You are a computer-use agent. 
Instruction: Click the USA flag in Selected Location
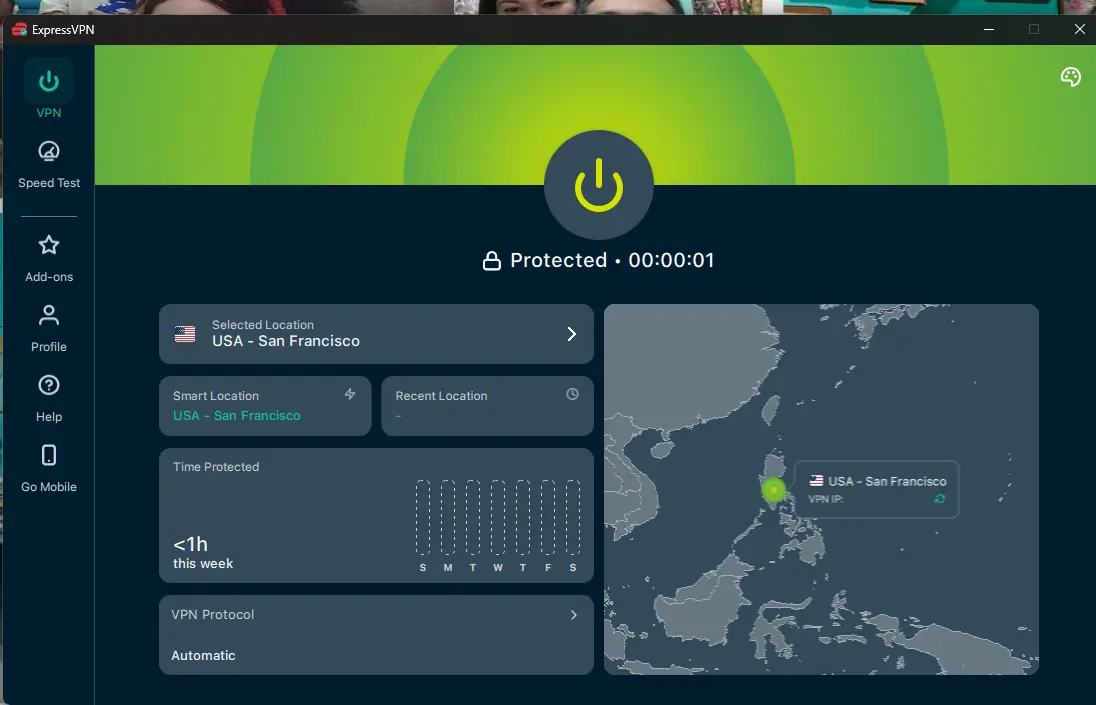click(x=185, y=334)
